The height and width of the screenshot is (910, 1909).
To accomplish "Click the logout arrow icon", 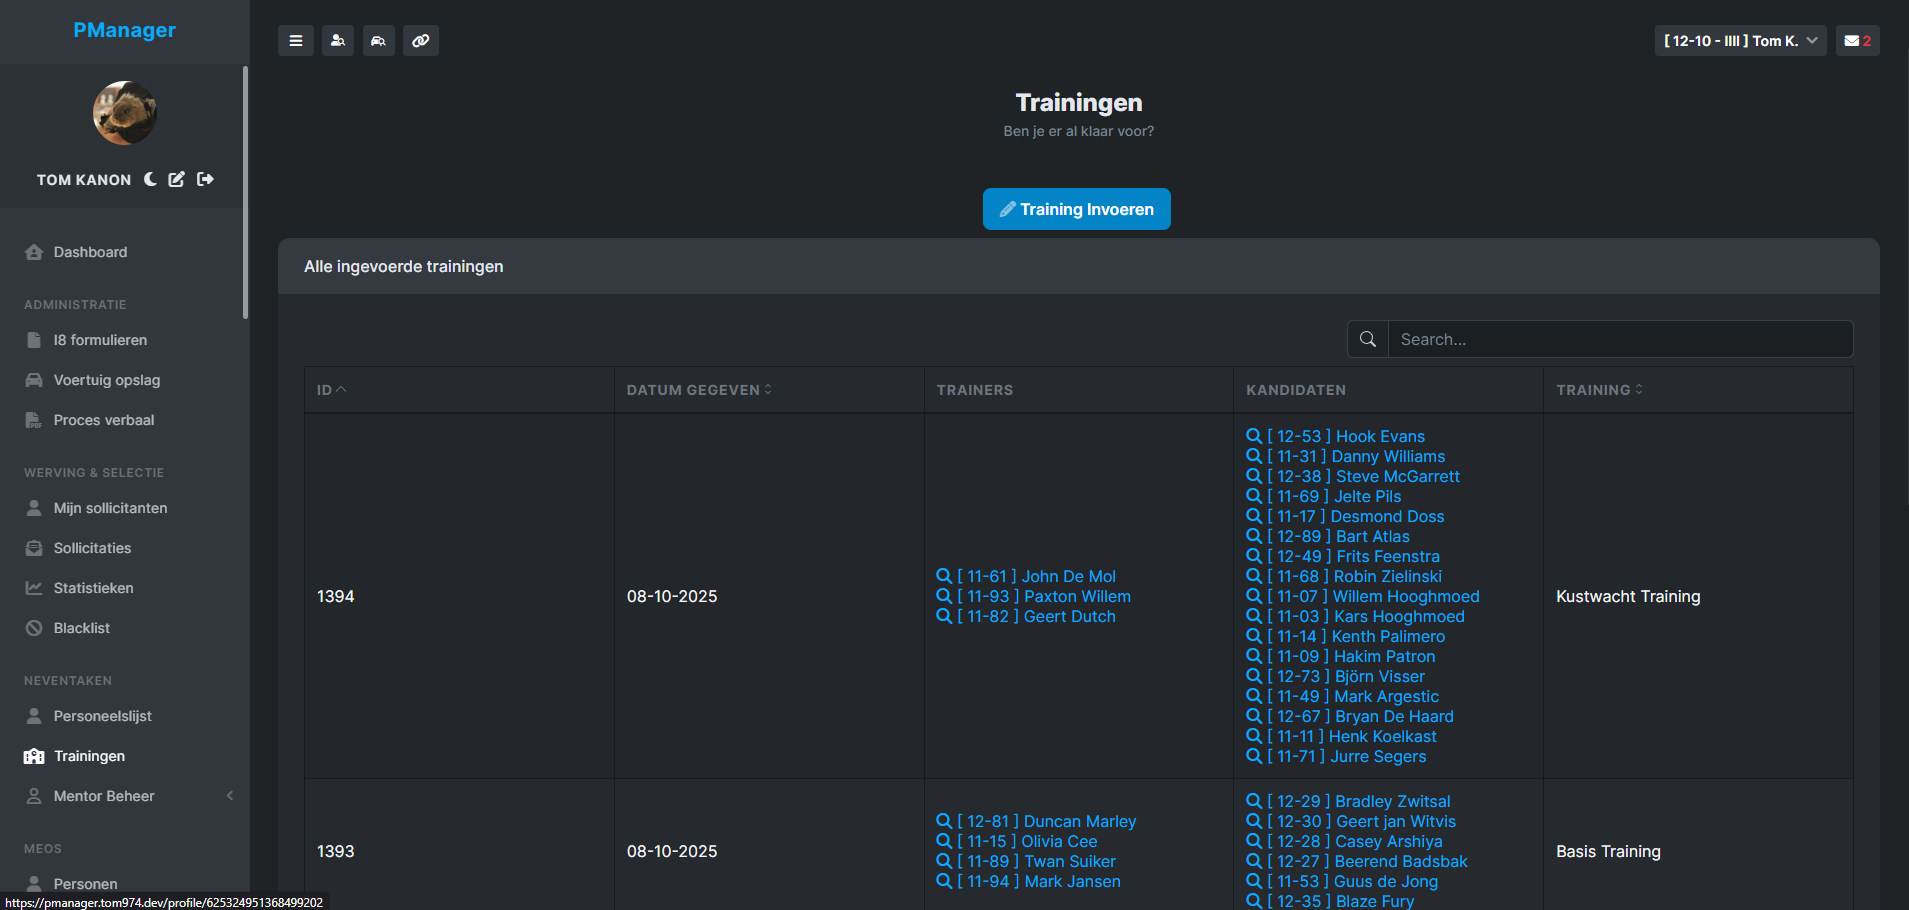I will (x=205, y=179).
